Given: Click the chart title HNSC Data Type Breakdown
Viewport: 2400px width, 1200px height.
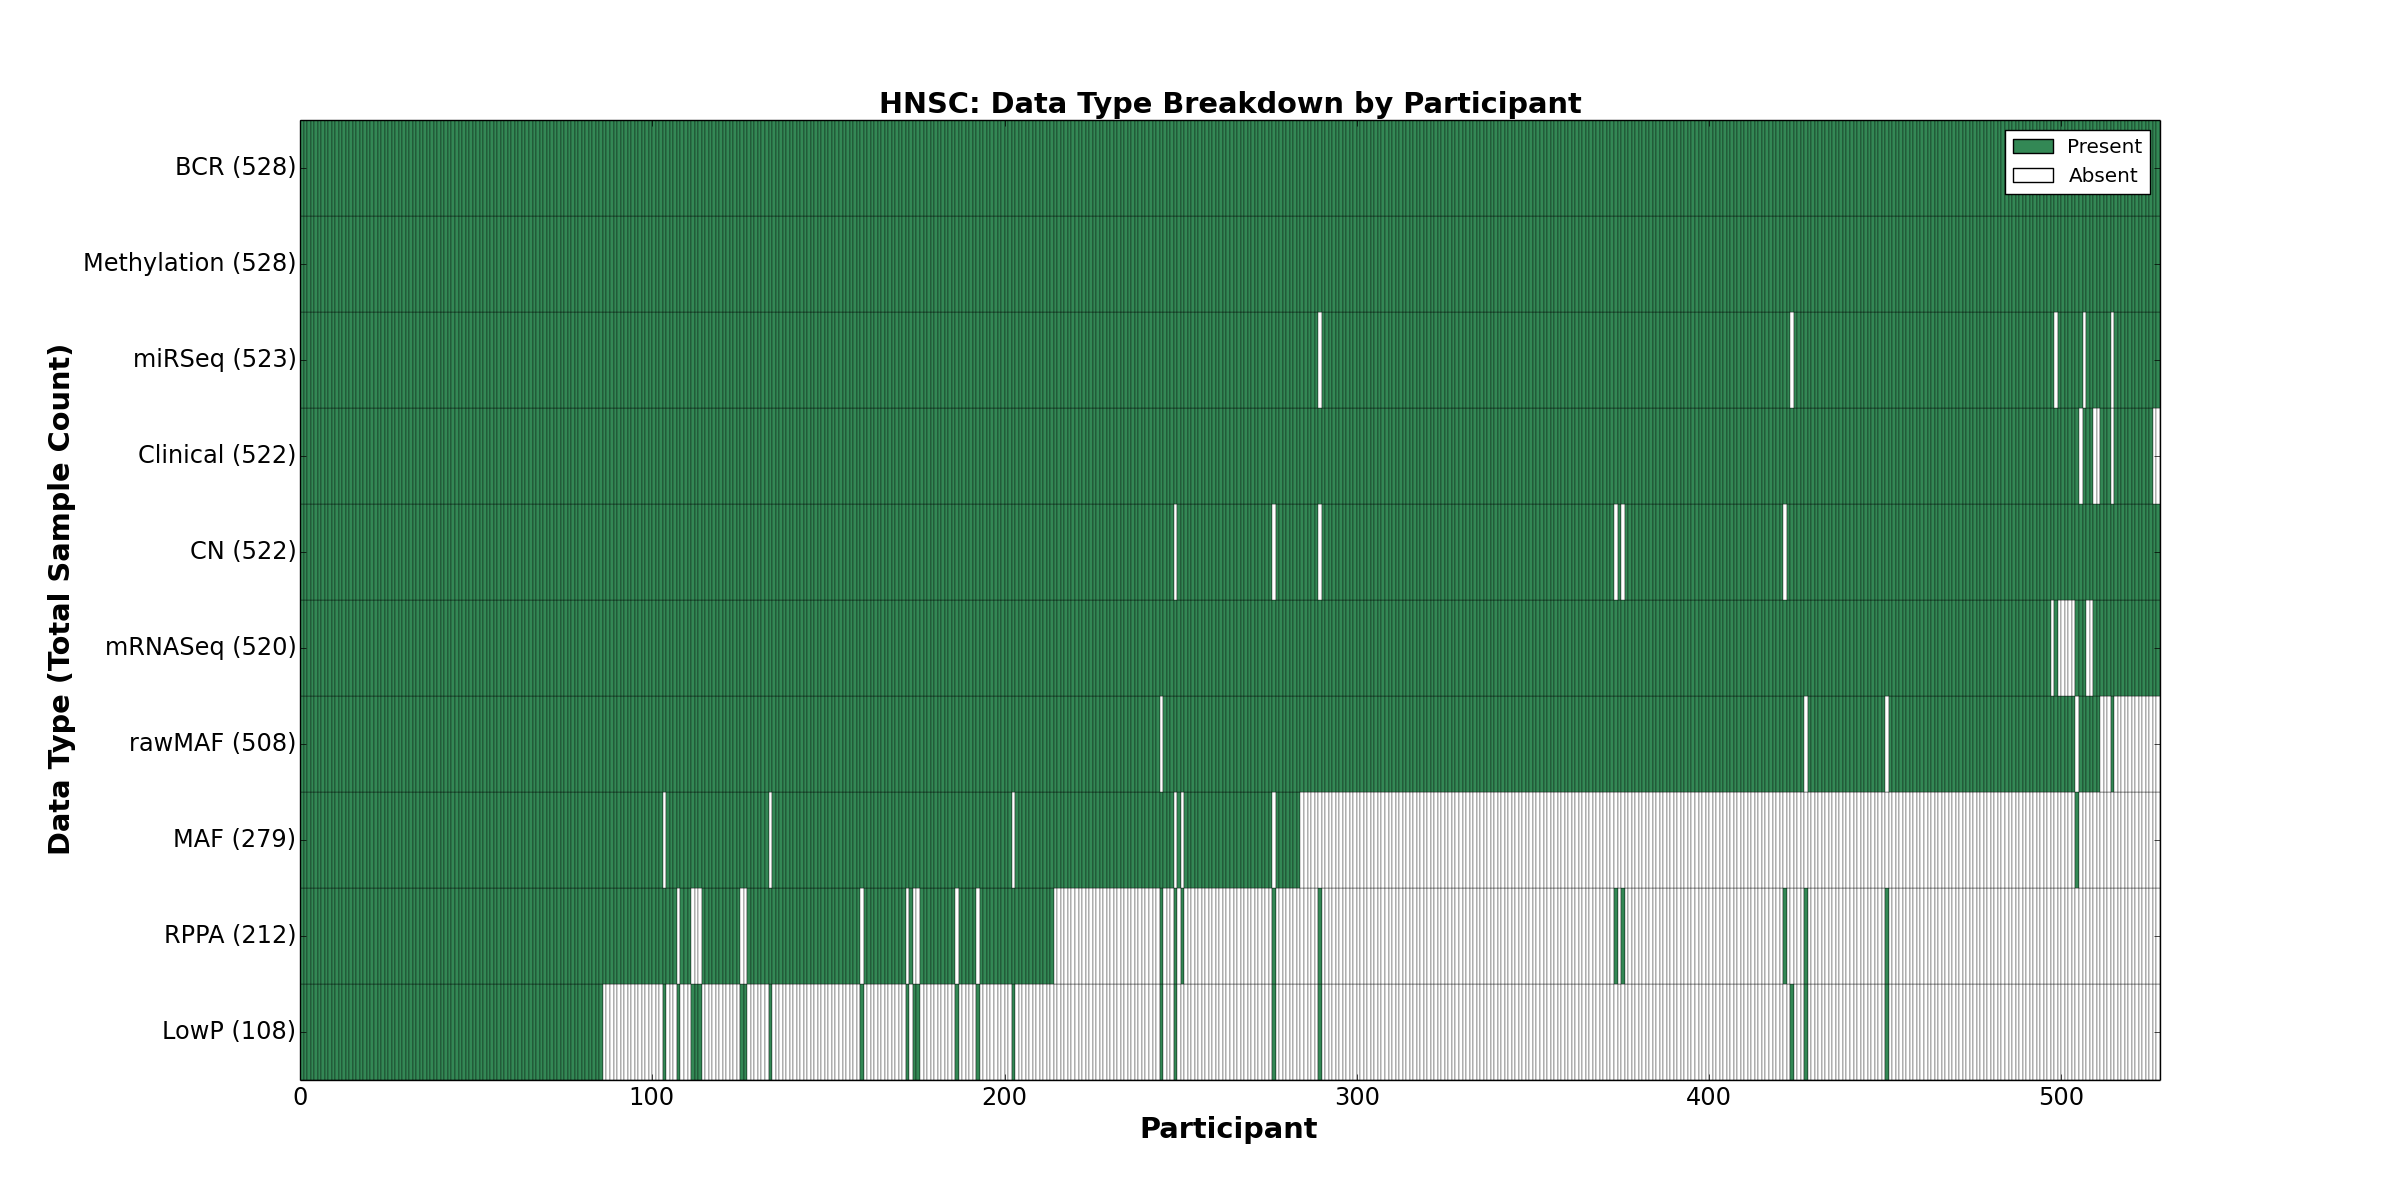Looking at the screenshot, I should (1229, 104).
